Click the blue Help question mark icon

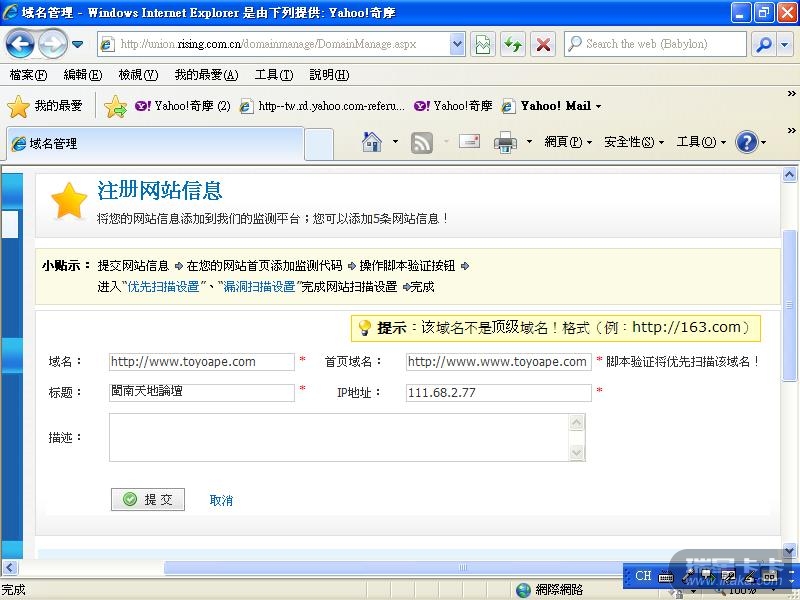746,142
